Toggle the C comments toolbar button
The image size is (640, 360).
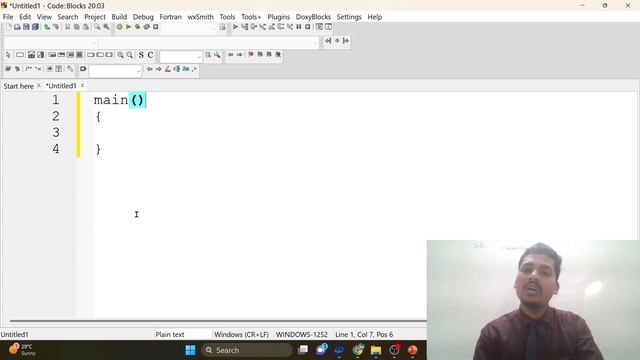click(x=150, y=55)
